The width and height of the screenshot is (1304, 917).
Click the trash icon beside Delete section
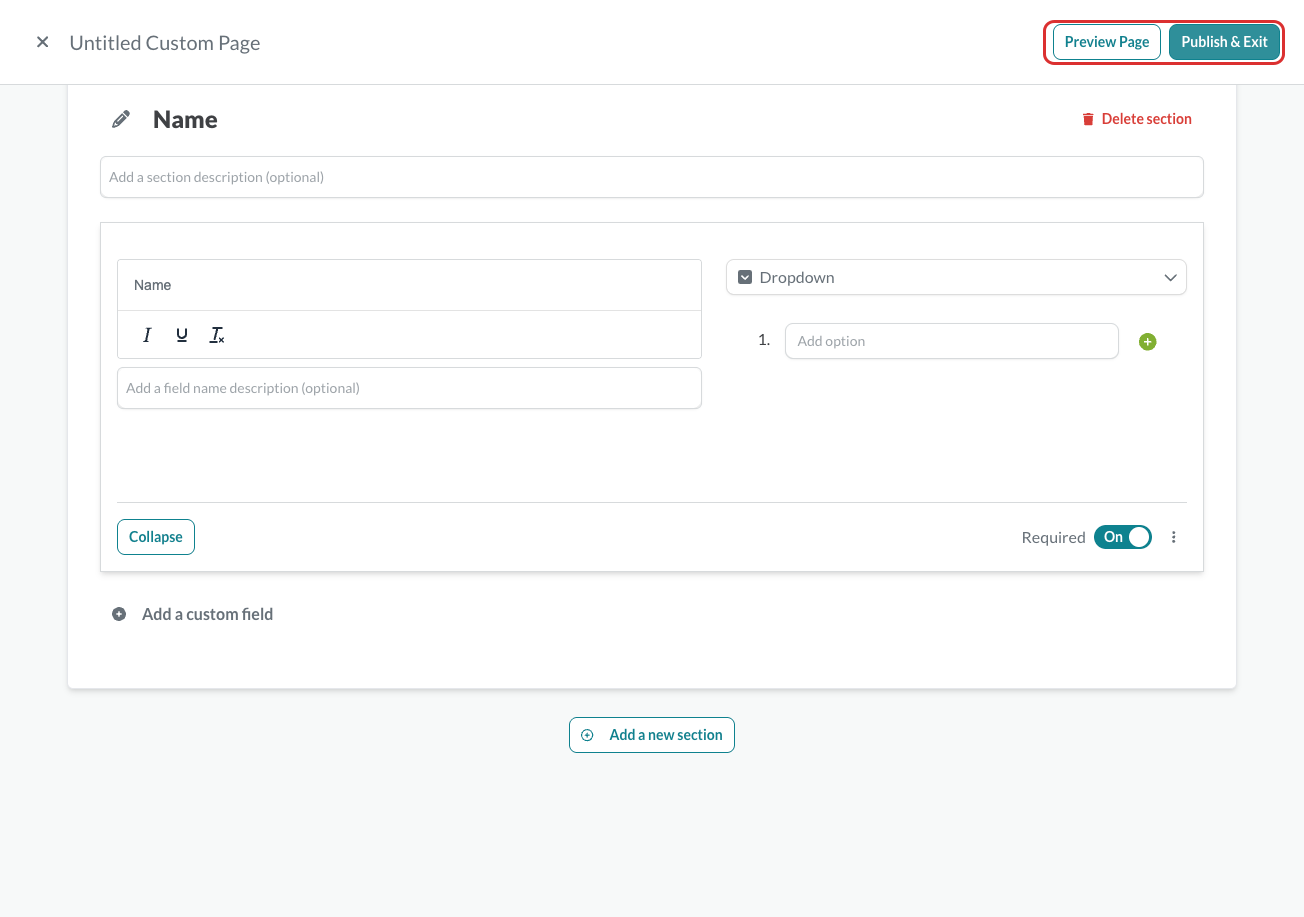(1088, 119)
